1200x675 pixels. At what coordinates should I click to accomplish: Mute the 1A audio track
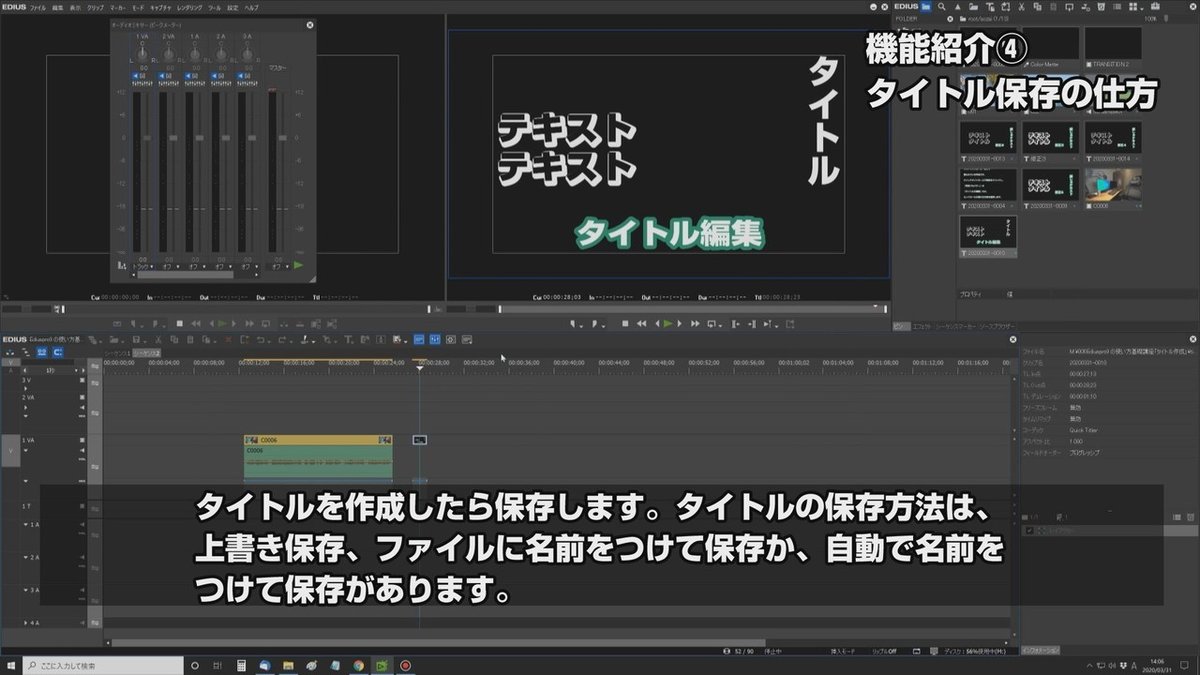(x=81, y=526)
